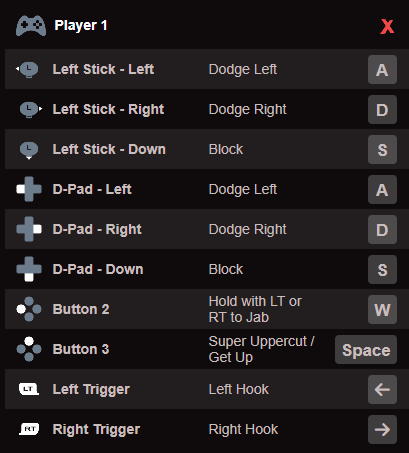Select the Player 1 title text
409x453 pixels.
tap(81, 26)
